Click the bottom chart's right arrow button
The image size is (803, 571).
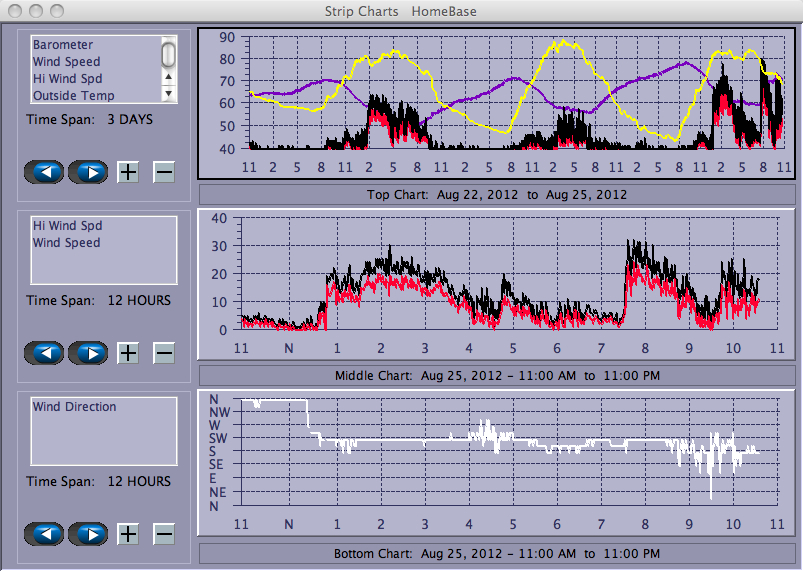coord(87,534)
